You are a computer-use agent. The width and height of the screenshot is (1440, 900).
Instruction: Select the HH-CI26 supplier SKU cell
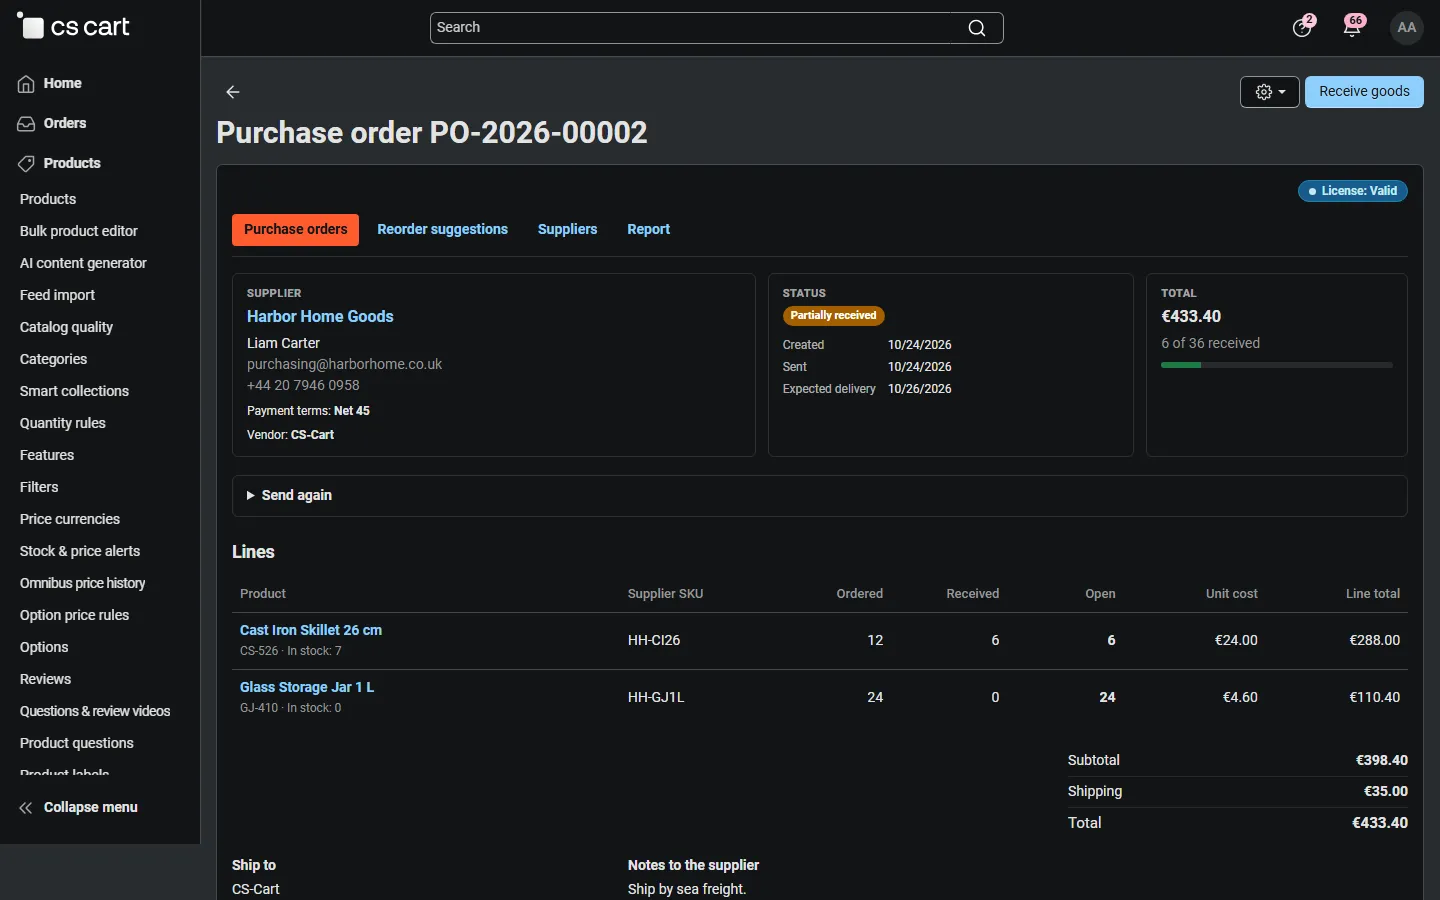click(x=654, y=641)
